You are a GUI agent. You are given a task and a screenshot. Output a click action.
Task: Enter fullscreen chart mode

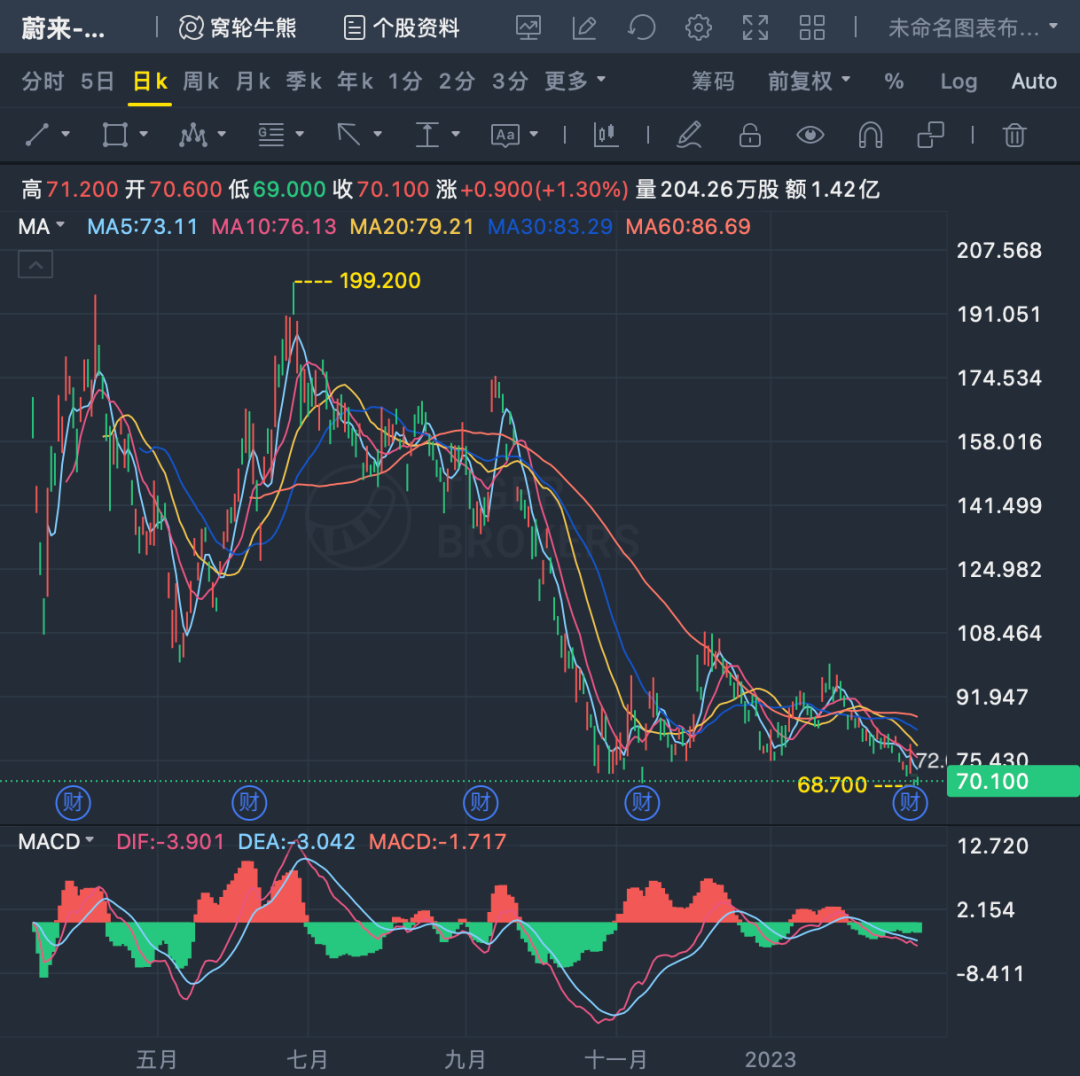tap(755, 28)
